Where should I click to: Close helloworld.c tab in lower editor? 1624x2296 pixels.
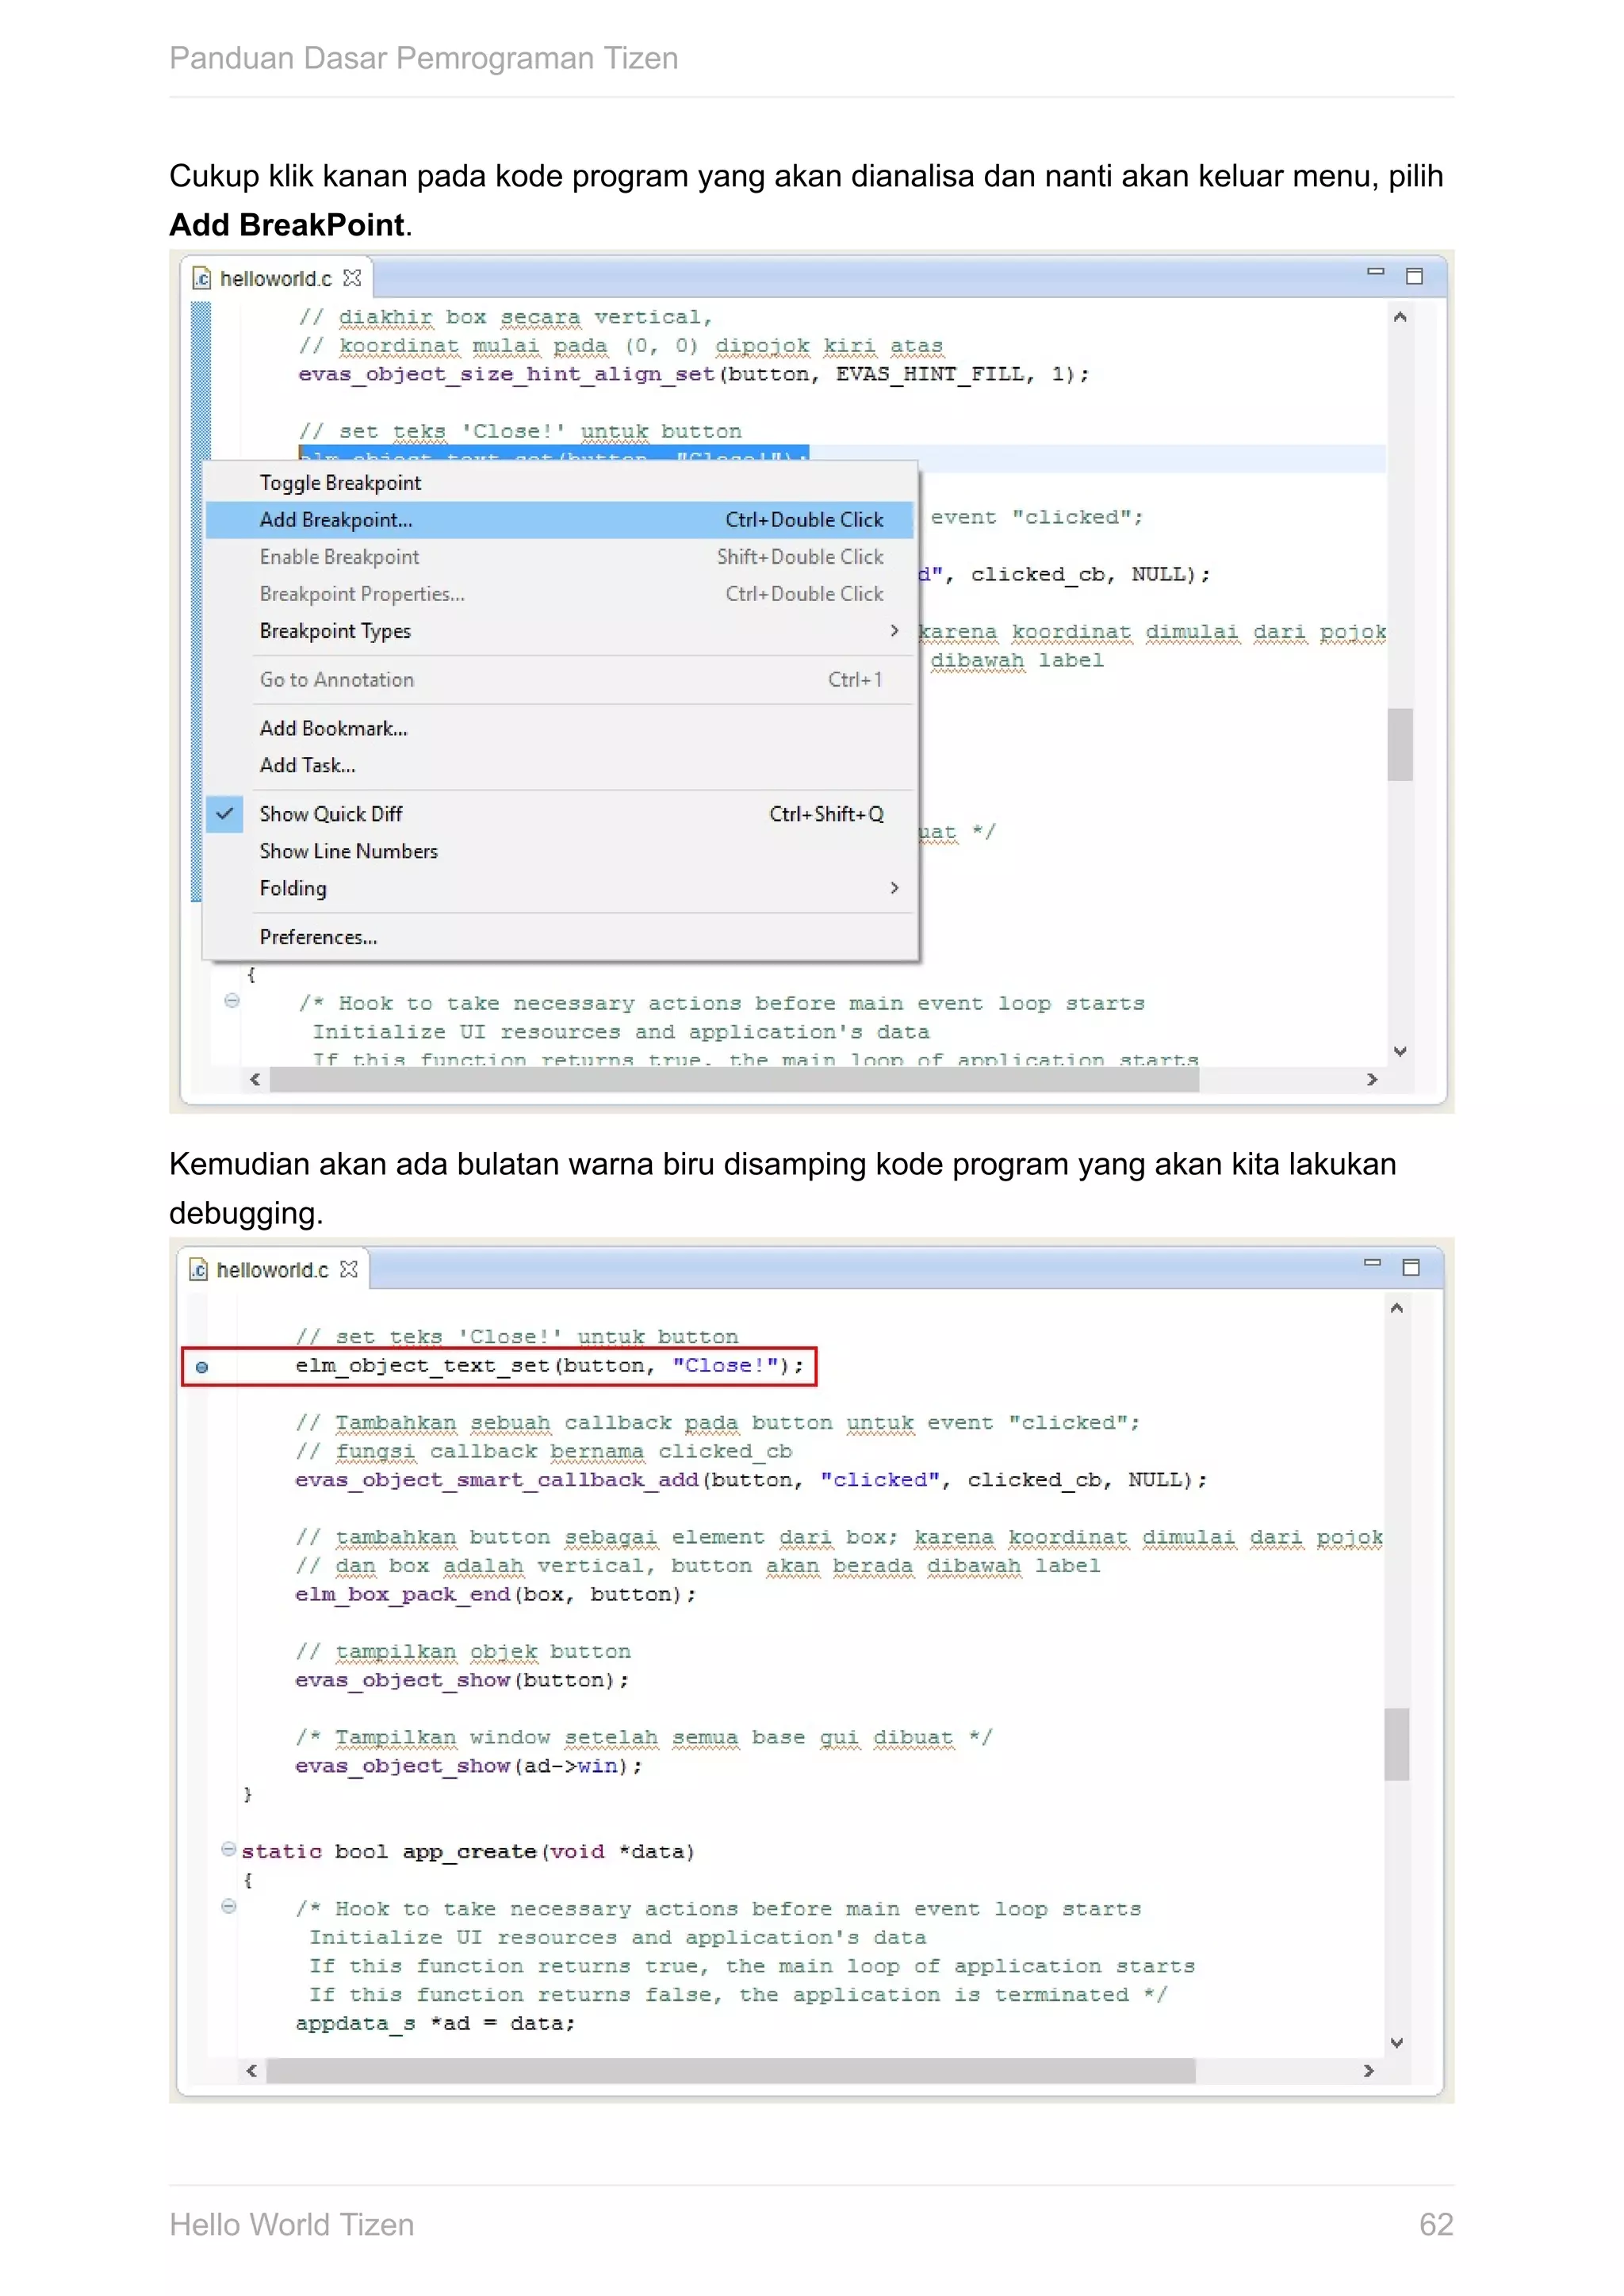(x=348, y=1269)
